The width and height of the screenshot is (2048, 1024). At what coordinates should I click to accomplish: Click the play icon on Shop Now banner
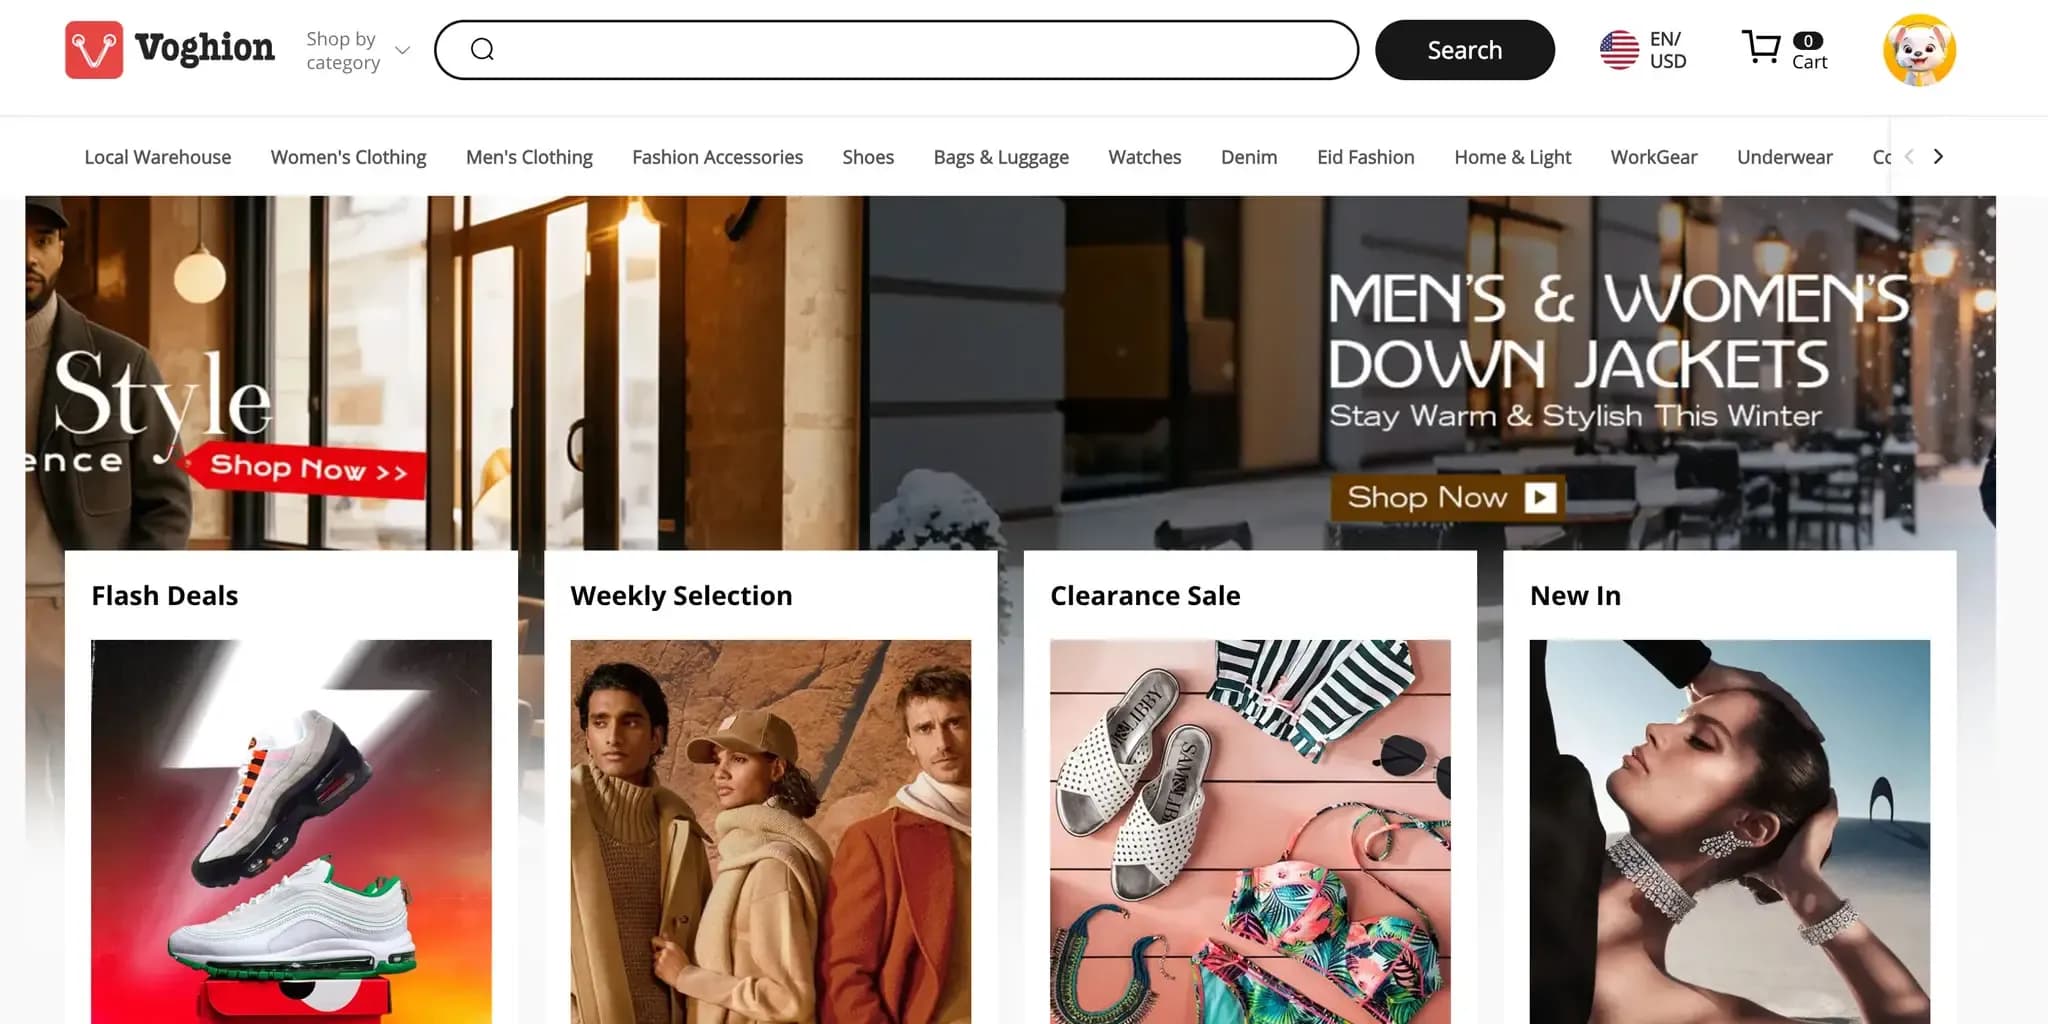[1540, 497]
